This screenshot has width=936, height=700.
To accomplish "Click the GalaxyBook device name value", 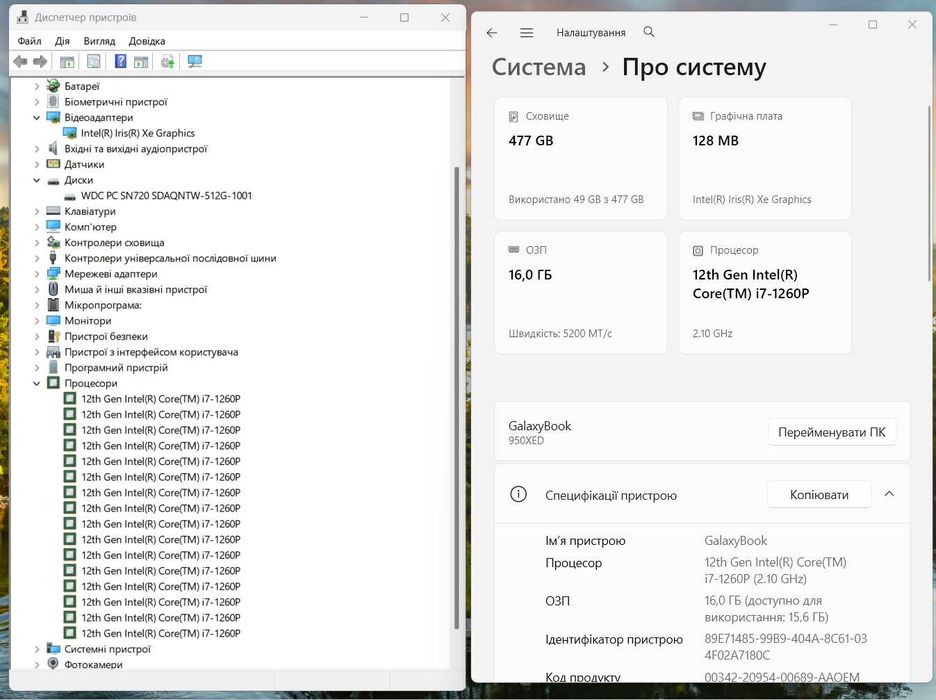I will click(x=735, y=541).
